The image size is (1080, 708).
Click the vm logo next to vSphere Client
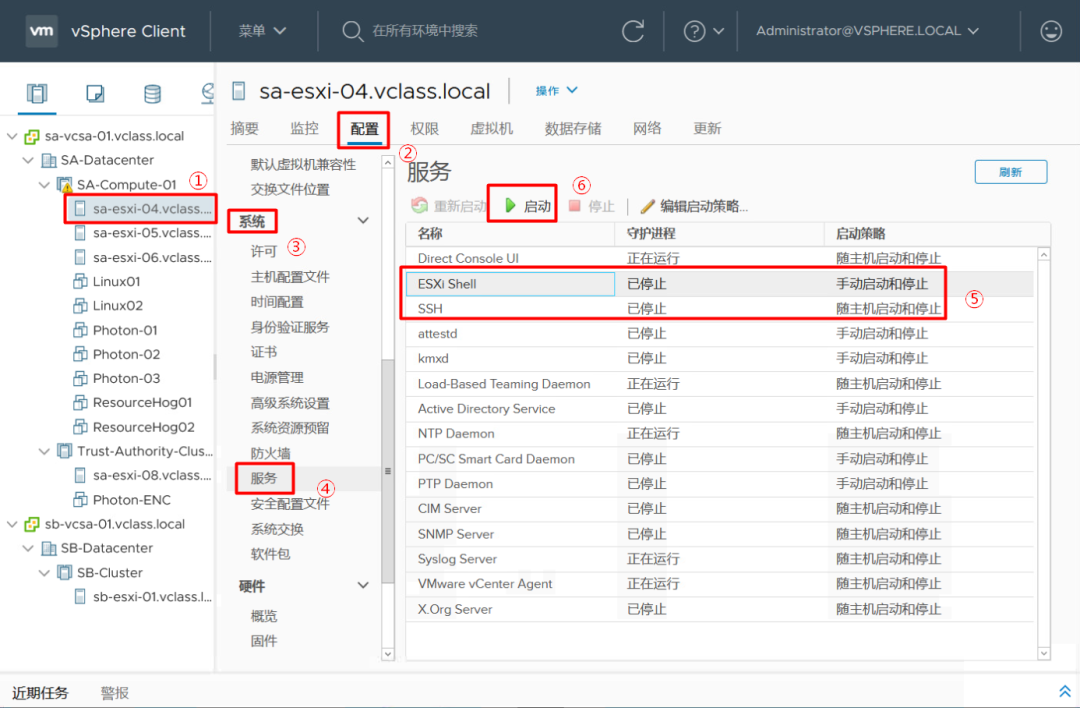click(x=42, y=31)
